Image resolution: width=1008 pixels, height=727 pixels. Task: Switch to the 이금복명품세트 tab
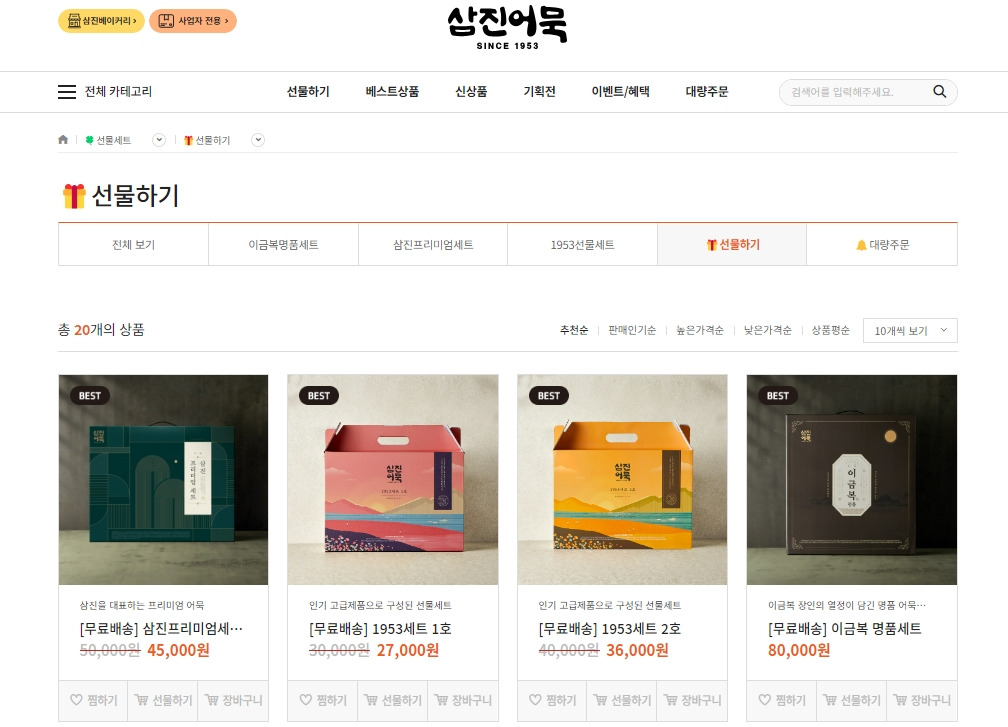(283, 245)
